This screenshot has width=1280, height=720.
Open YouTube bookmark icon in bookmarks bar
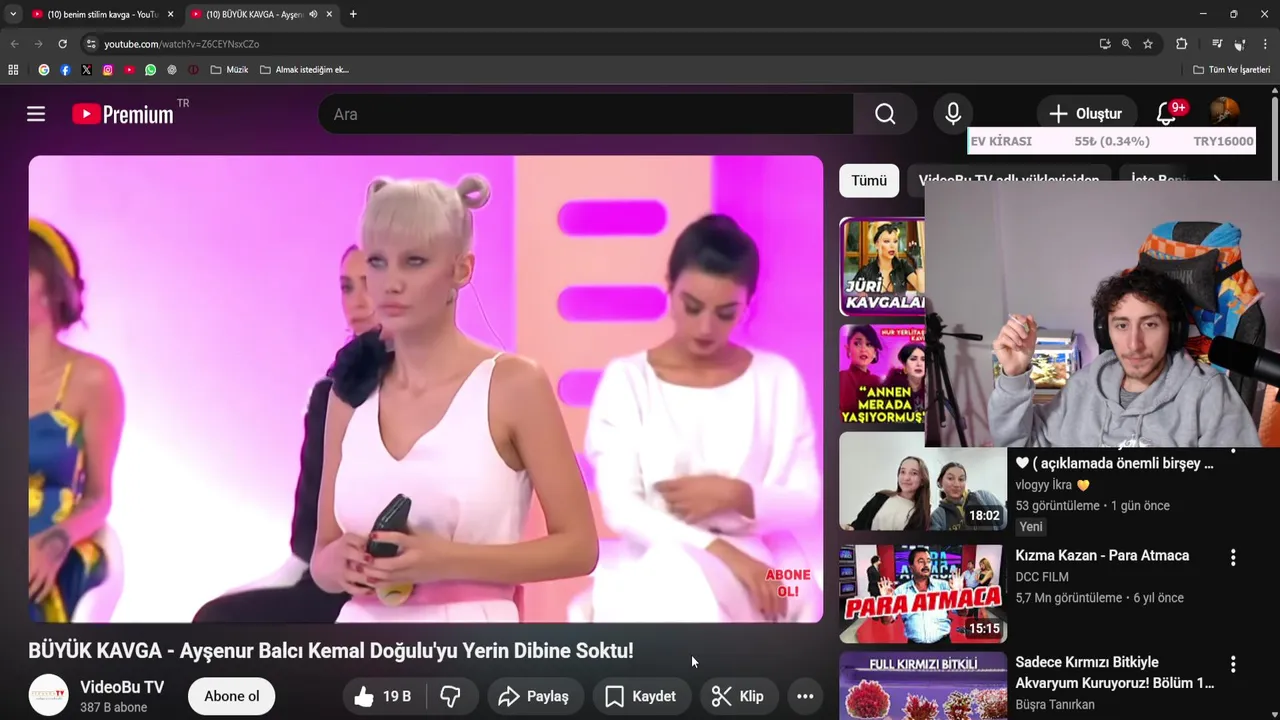(129, 70)
